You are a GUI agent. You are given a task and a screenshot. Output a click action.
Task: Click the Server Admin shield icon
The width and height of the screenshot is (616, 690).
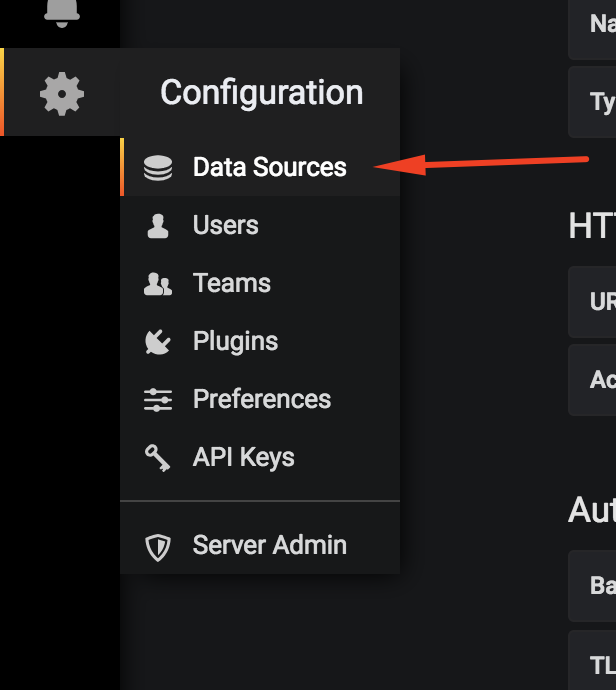click(x=157, y=546)
